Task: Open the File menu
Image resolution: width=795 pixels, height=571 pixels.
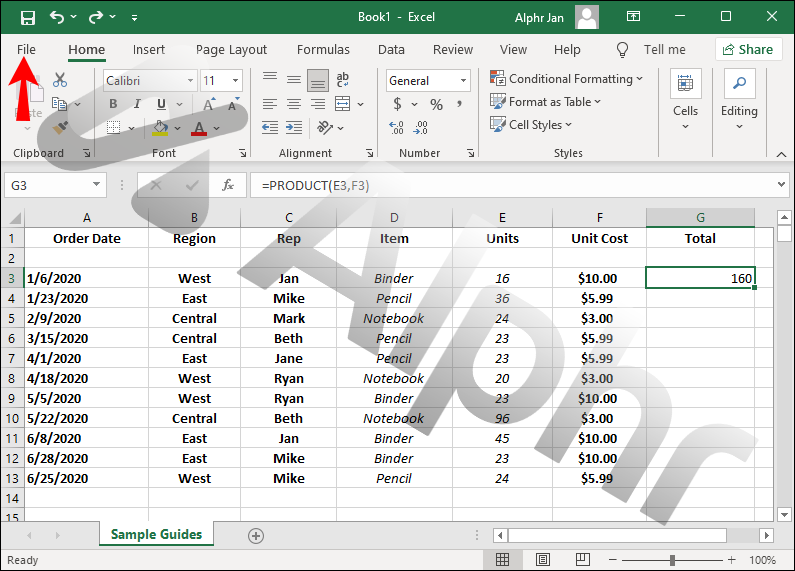Action: point(26,50)
